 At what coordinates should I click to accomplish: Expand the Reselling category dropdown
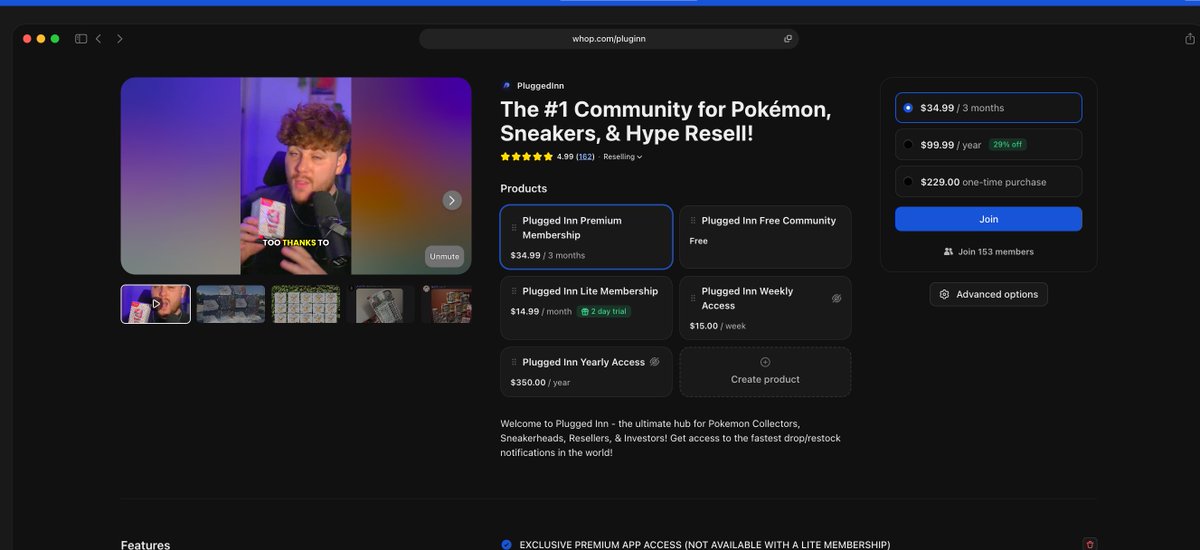(622, 157)
